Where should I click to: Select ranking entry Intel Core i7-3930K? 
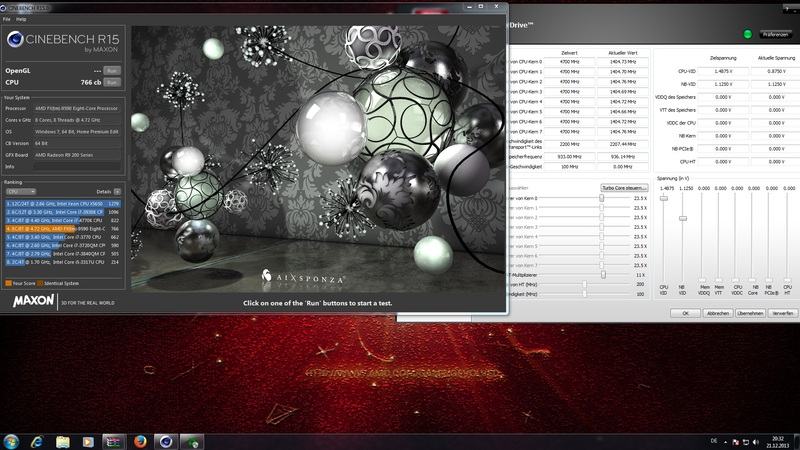pyautogui.click(x=63, y=212)
